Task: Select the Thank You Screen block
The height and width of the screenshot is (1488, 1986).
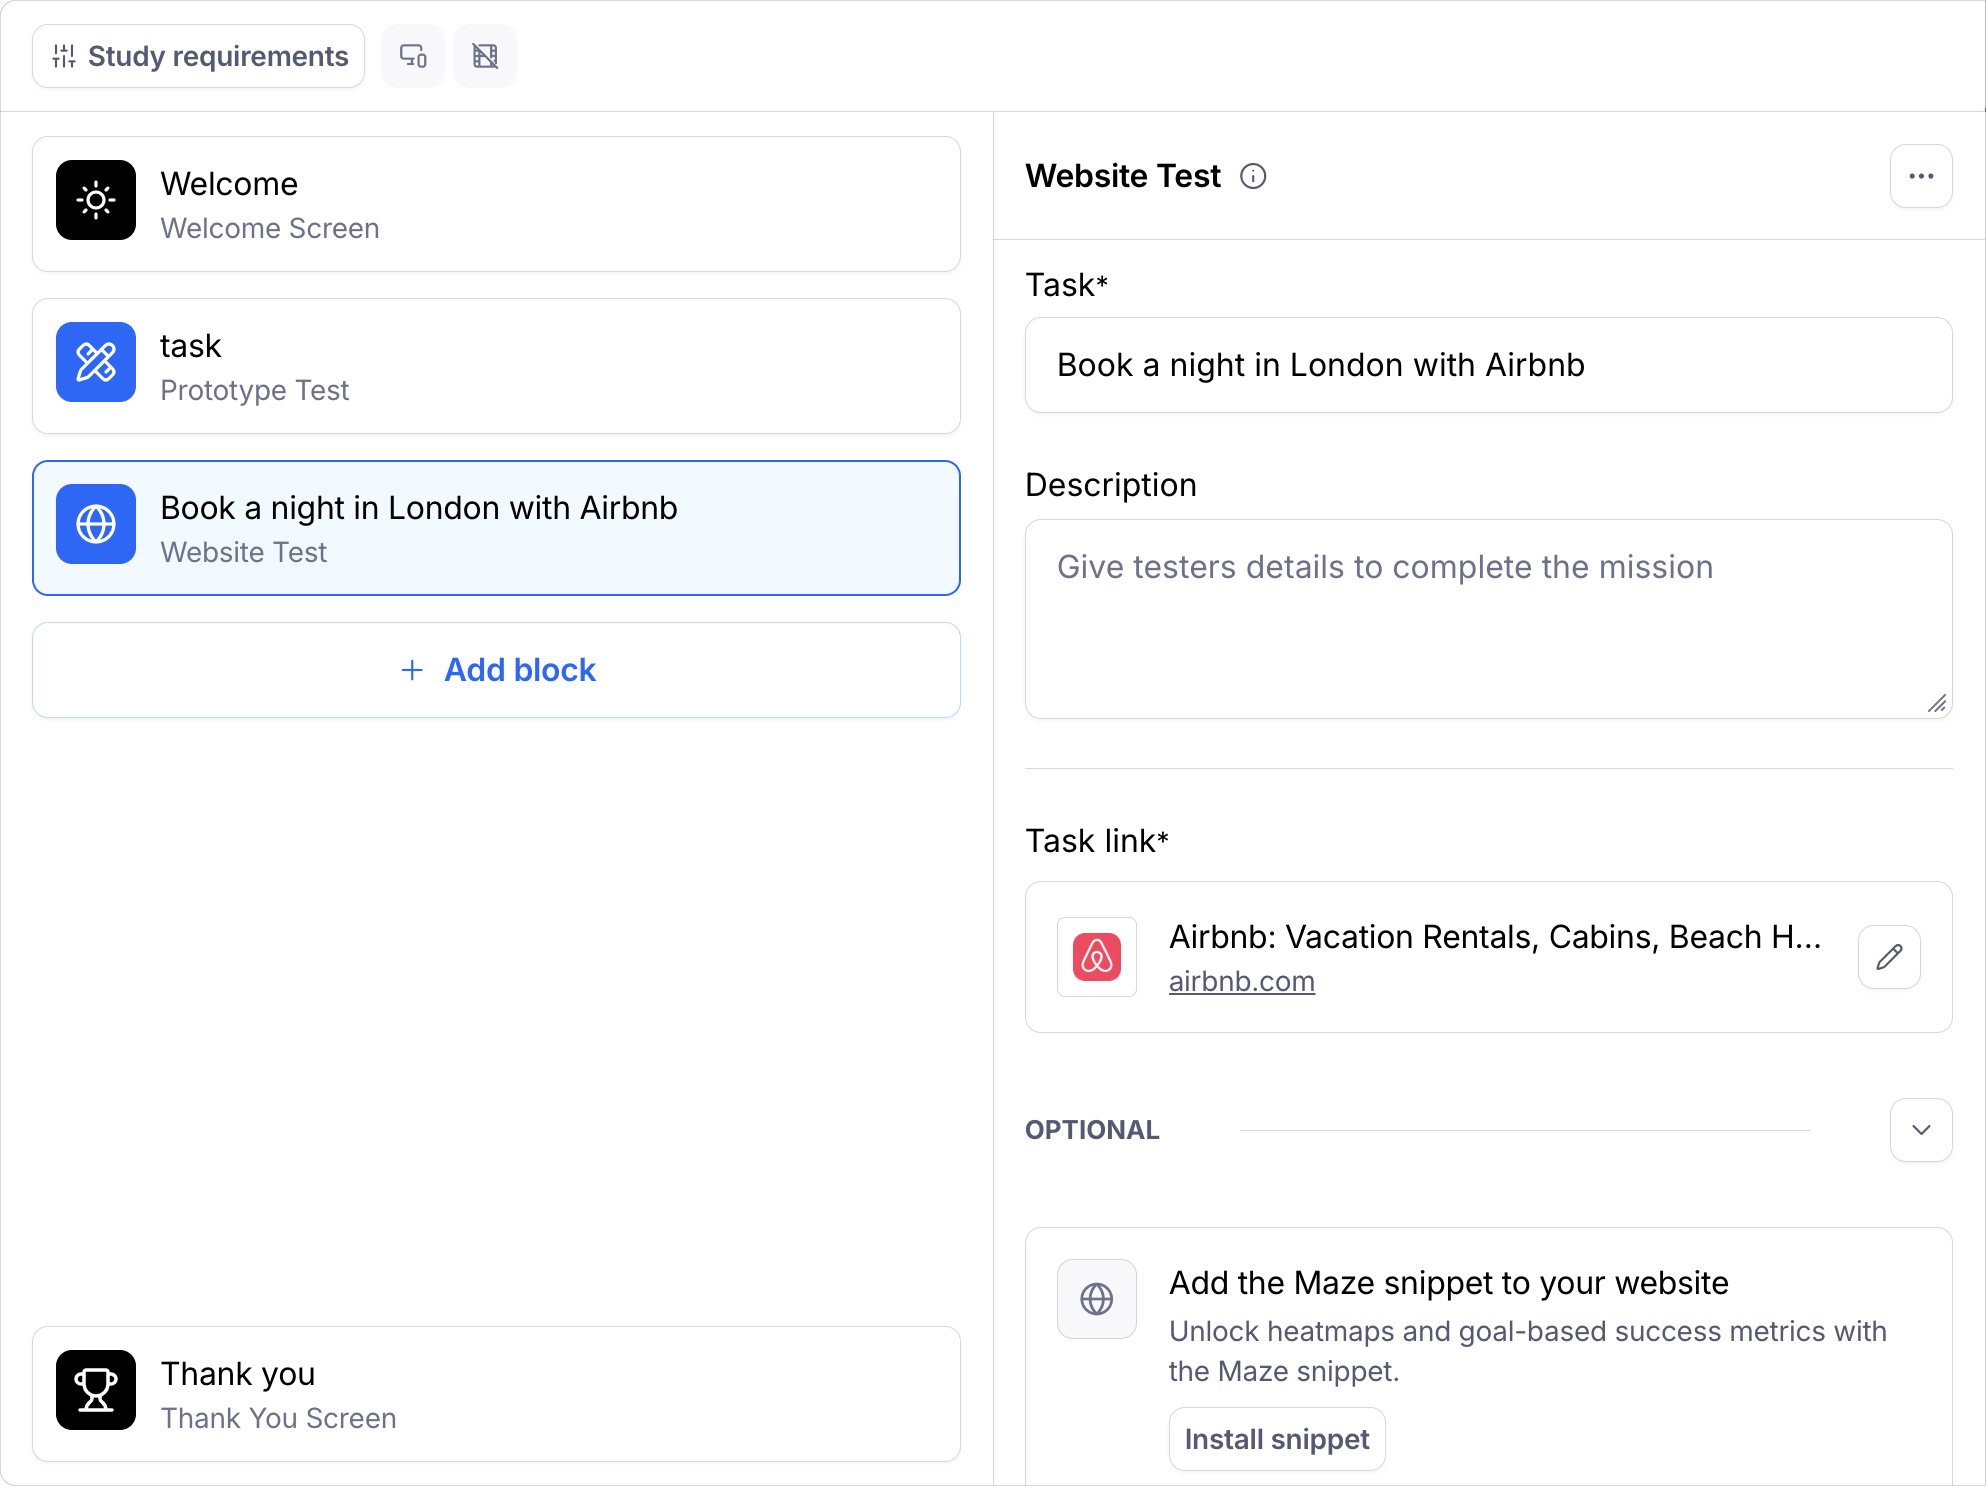Action: pyautogui.click(x=496, y=1394)
